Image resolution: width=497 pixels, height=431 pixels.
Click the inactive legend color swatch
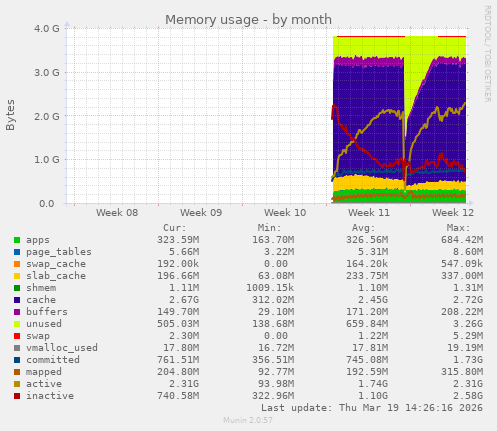click(x=17, y=396)
